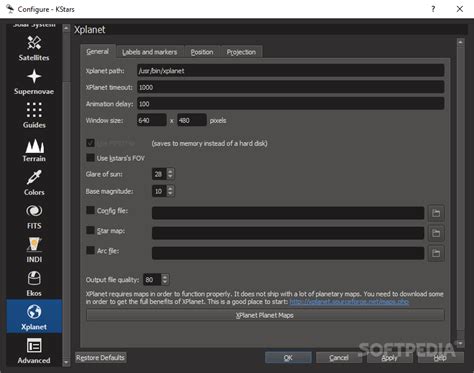Browse for an Arc file

436,253
